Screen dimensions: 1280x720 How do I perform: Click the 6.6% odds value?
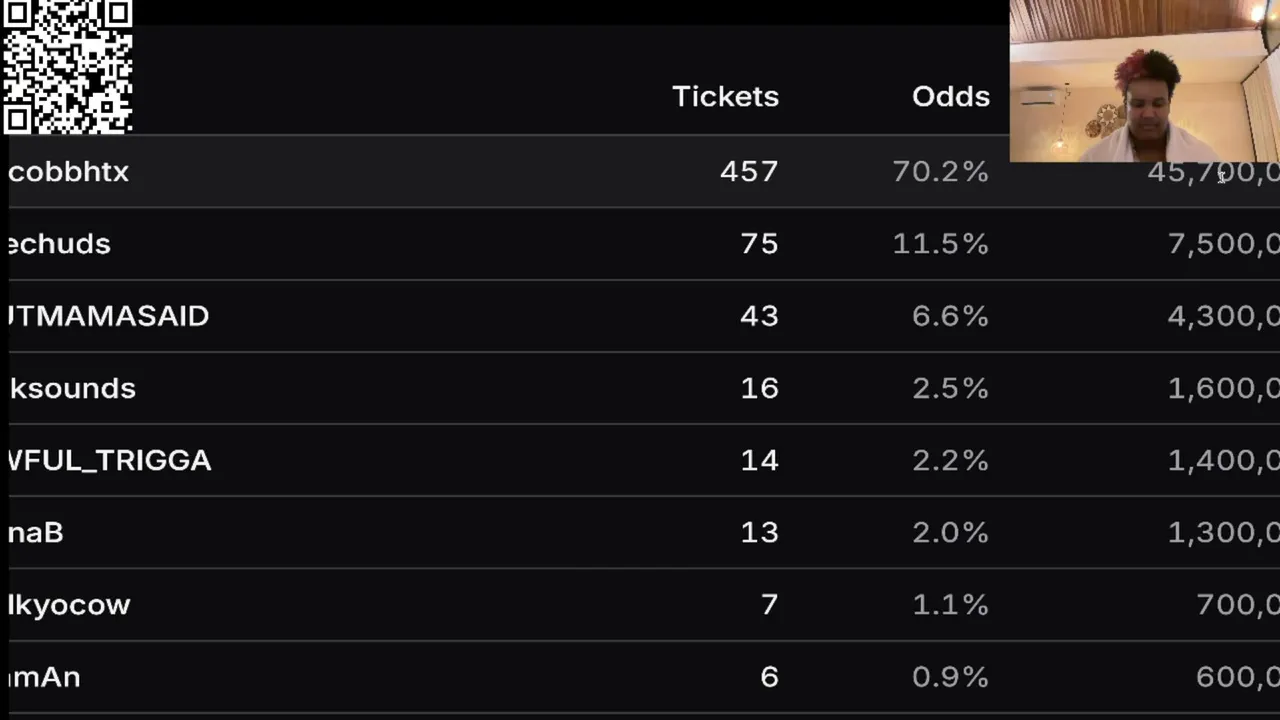950,316
